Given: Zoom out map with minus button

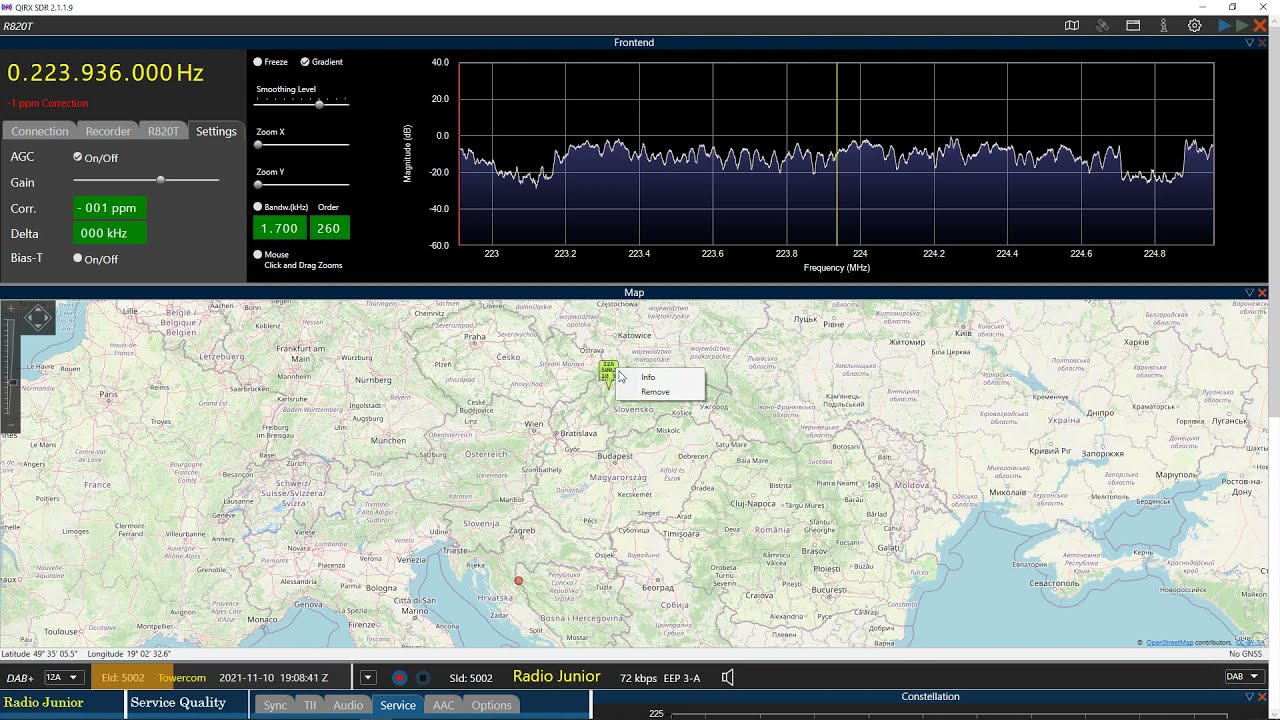Looking at the screenshot, I should tap(11, 425).
